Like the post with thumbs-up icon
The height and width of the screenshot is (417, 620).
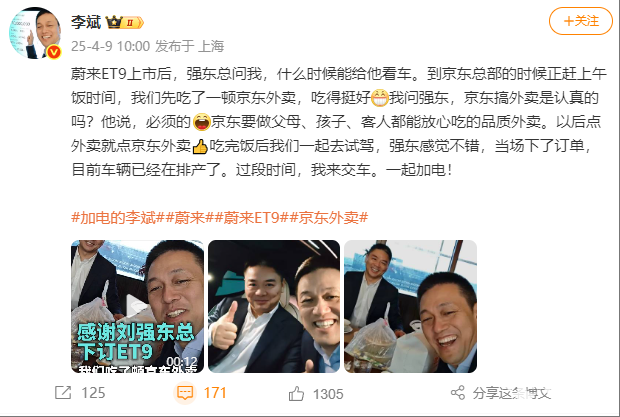tap(297, 394)
